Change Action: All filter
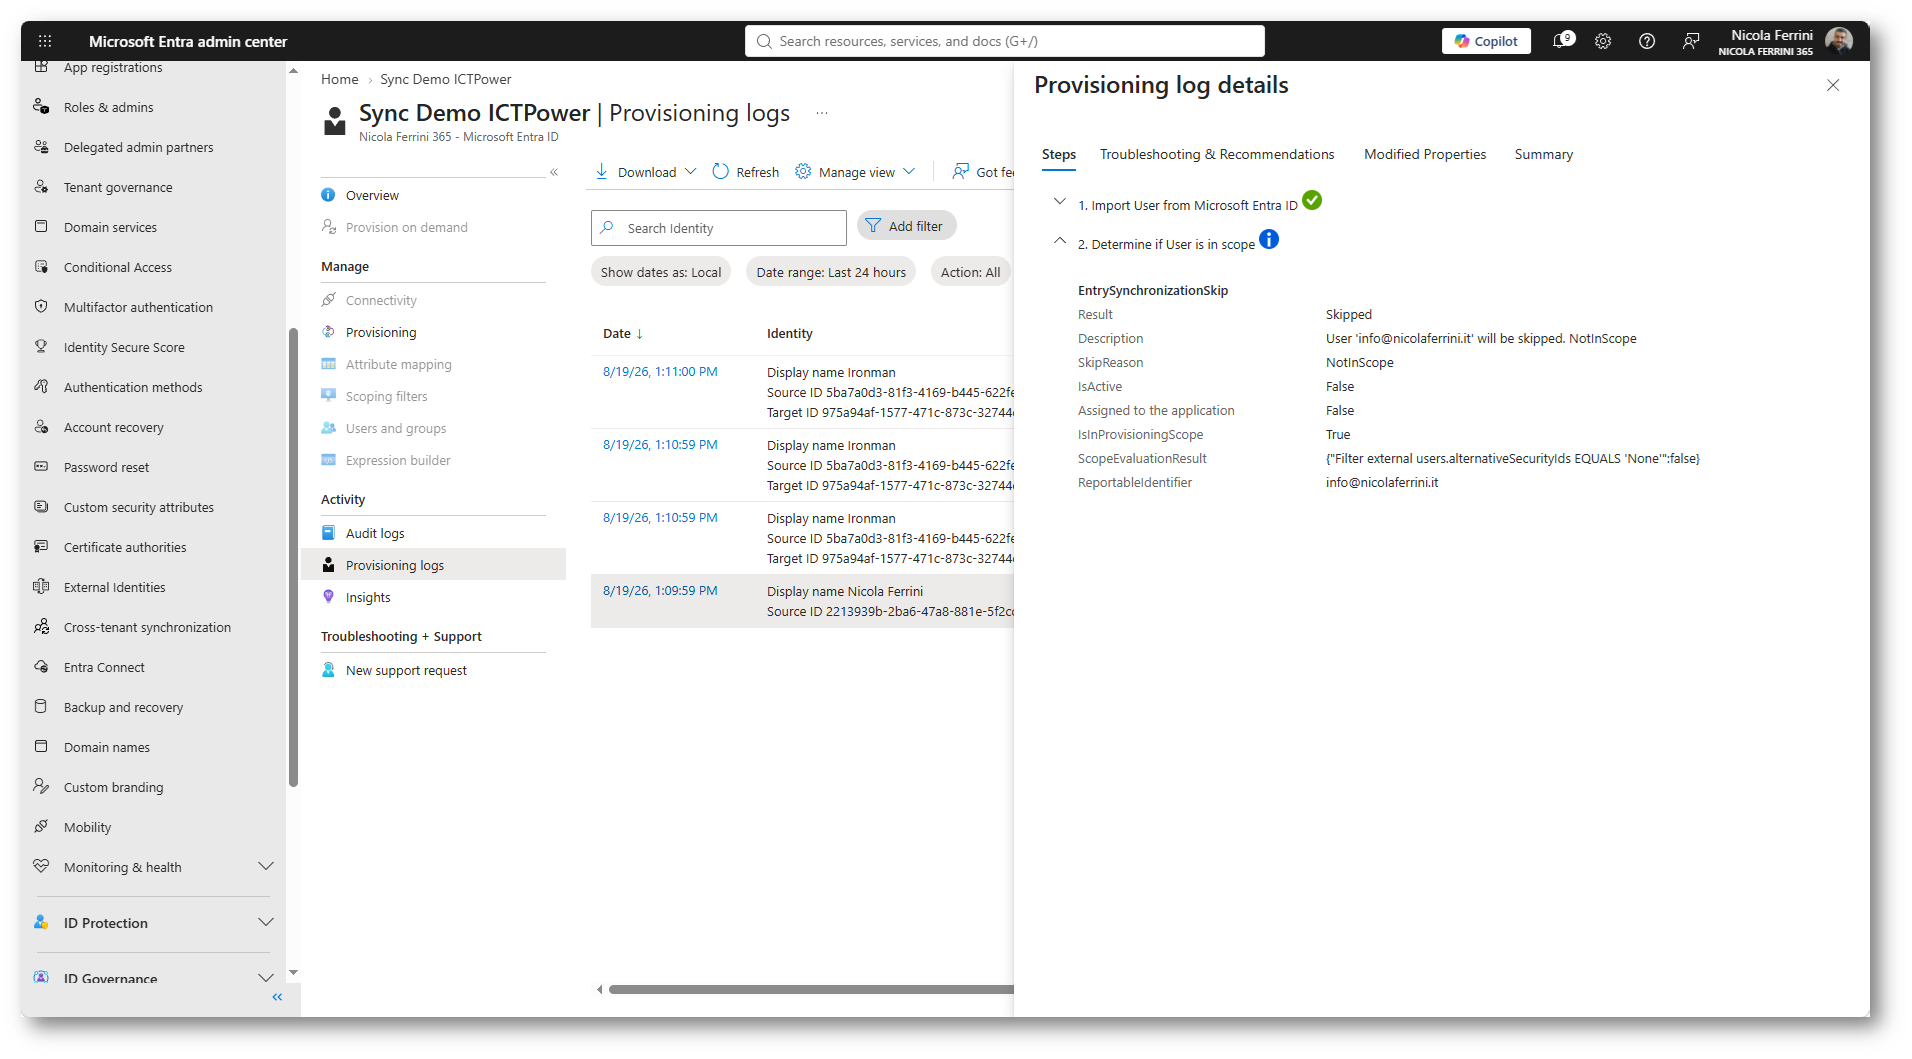The image size is (1912, 1059). [970, 272]
